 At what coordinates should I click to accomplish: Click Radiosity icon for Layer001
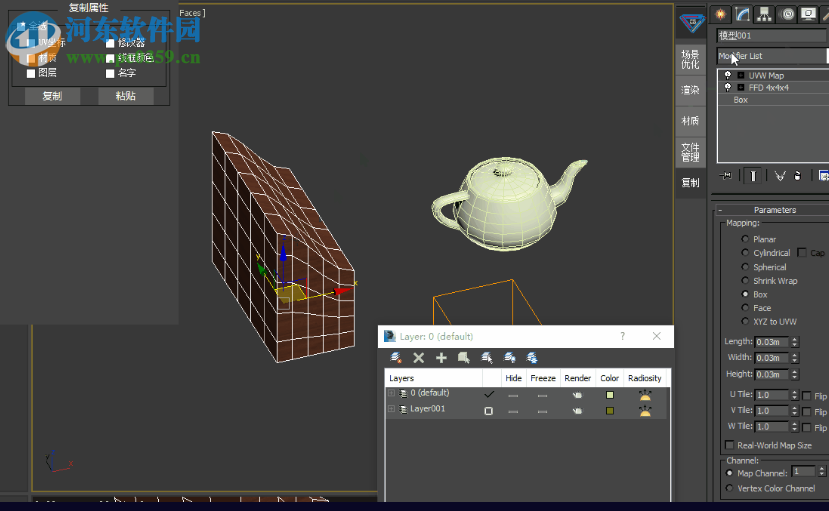click(x=645, y=410)
